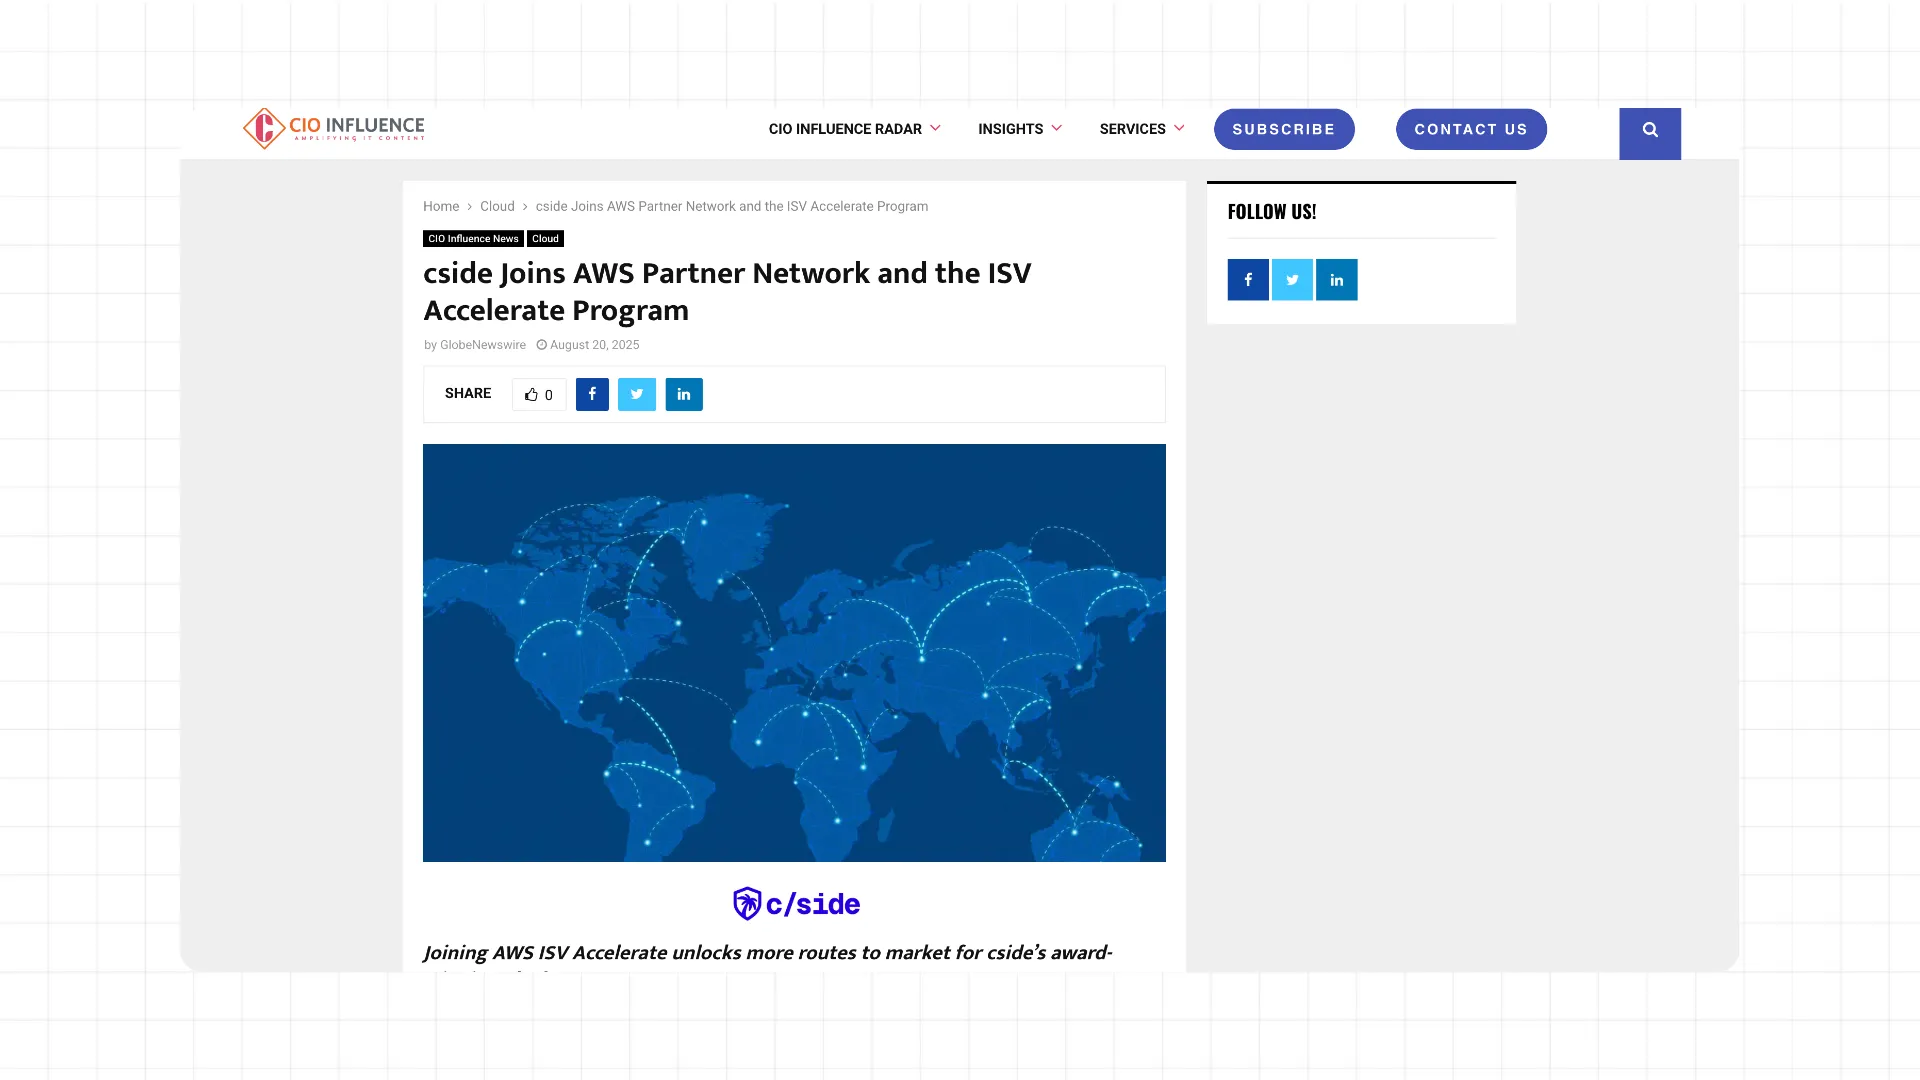Select the CIO Influence News category tag
Screen dimensions: 1920x1080
[x=473, y=238]
